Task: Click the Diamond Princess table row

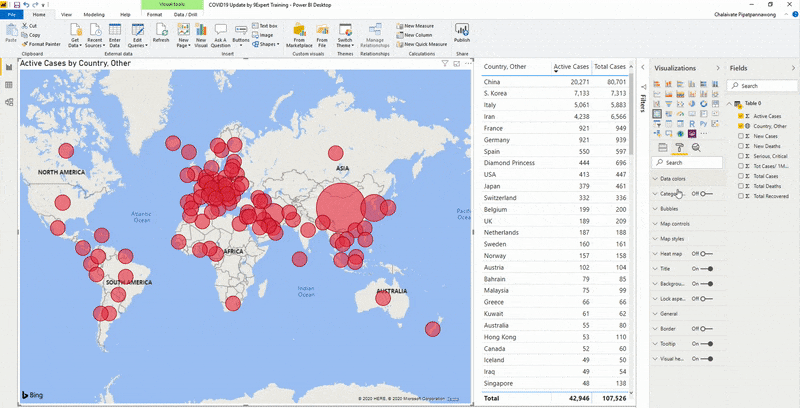Action: [555, 163]
